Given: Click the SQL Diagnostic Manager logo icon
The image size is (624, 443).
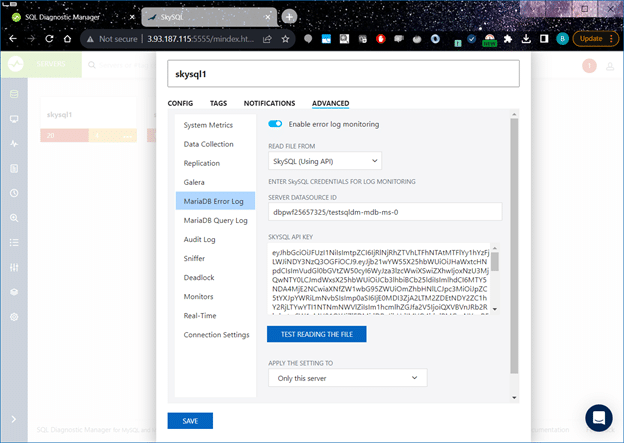Looking at the screenshot, I should 16,64.
